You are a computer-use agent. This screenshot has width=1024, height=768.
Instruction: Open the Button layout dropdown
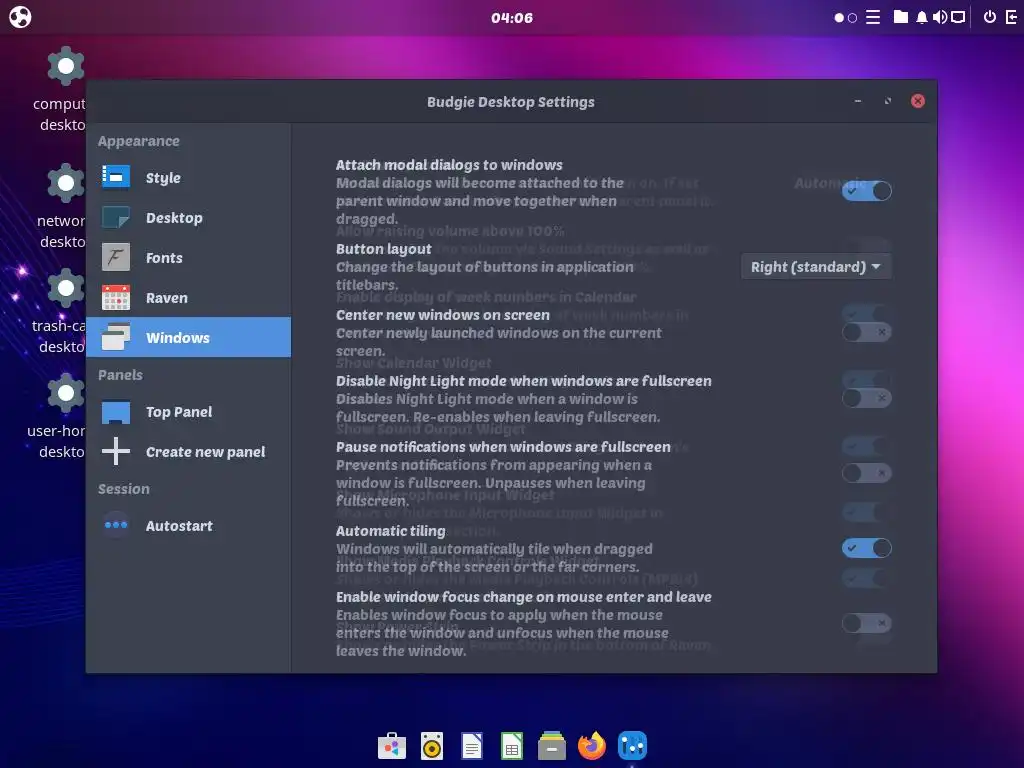coord(816,266)
